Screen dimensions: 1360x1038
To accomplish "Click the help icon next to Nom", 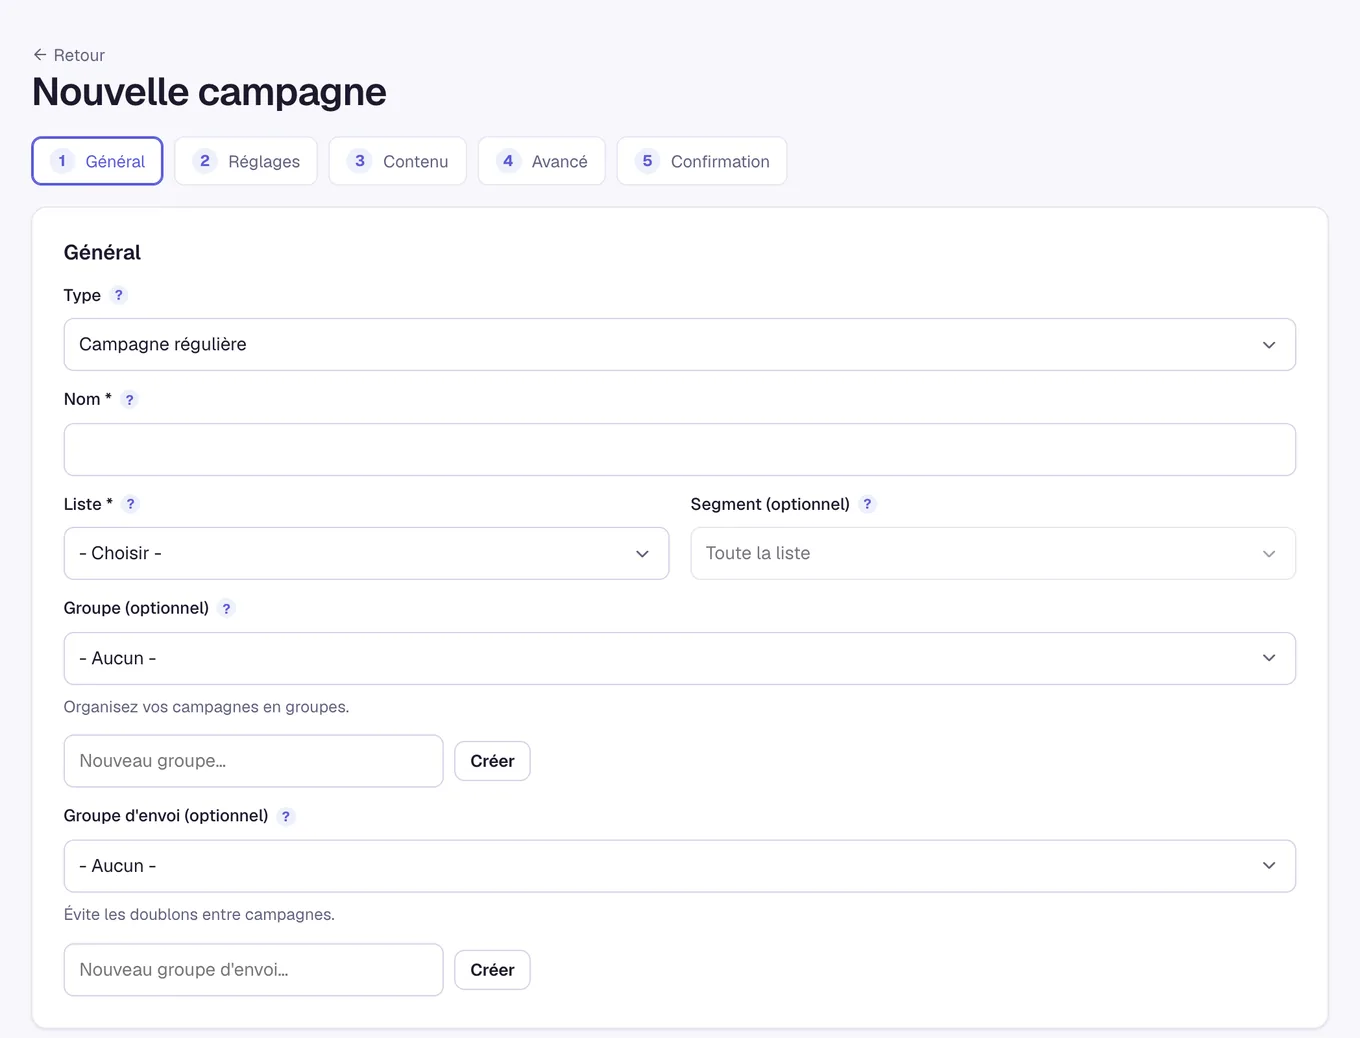I will coord(129,399).
